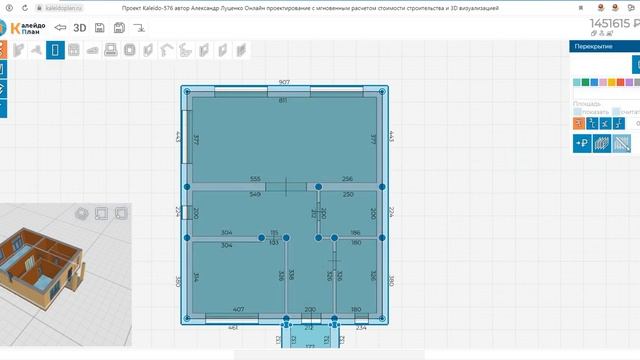
Task: Click the 256 dimension on interior wall
Action: tap(348, 179)
